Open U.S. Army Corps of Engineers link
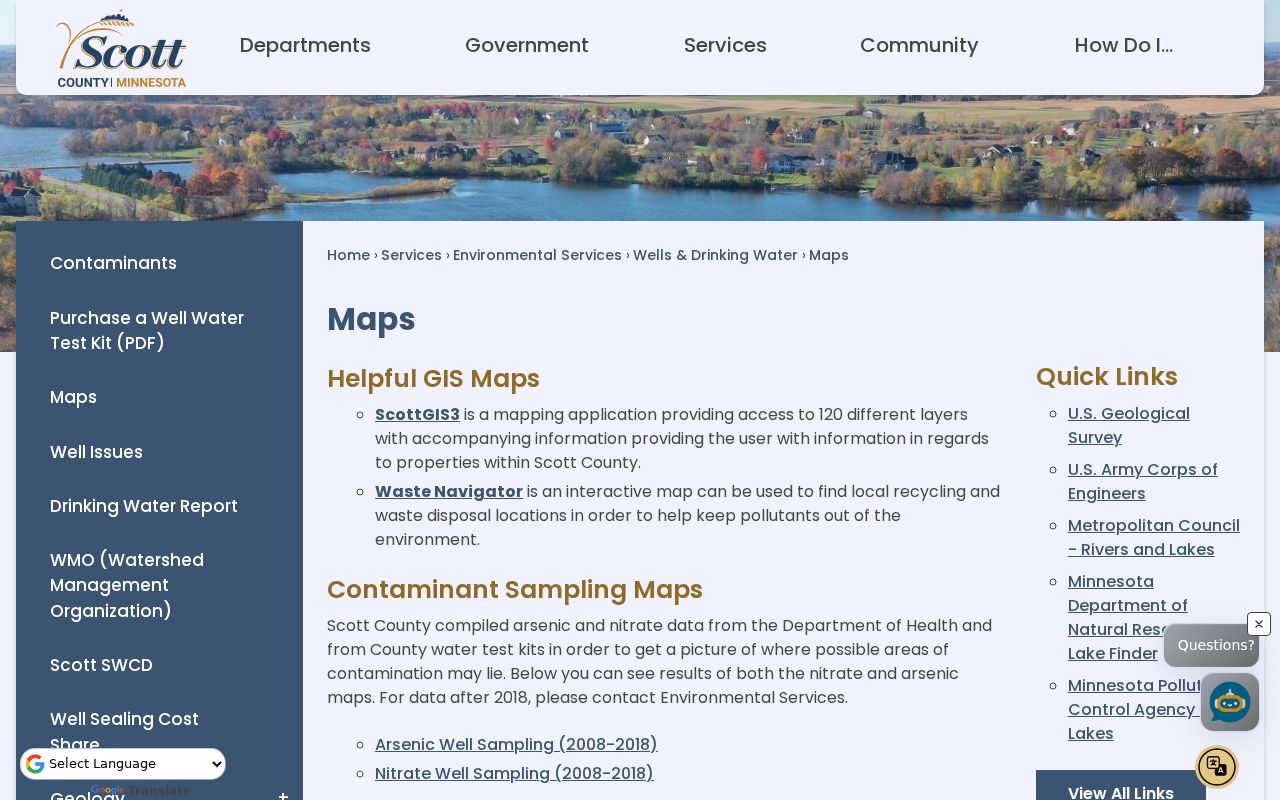The width and height of the screenshot is (1280, 800). click(1143, 481)
